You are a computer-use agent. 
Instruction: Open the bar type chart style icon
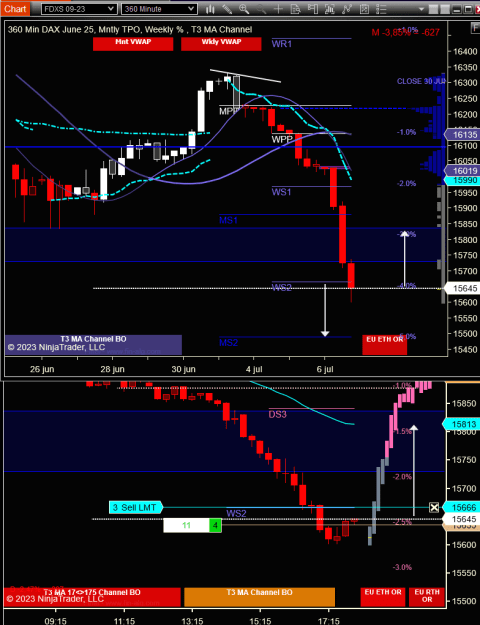(210, 9)
